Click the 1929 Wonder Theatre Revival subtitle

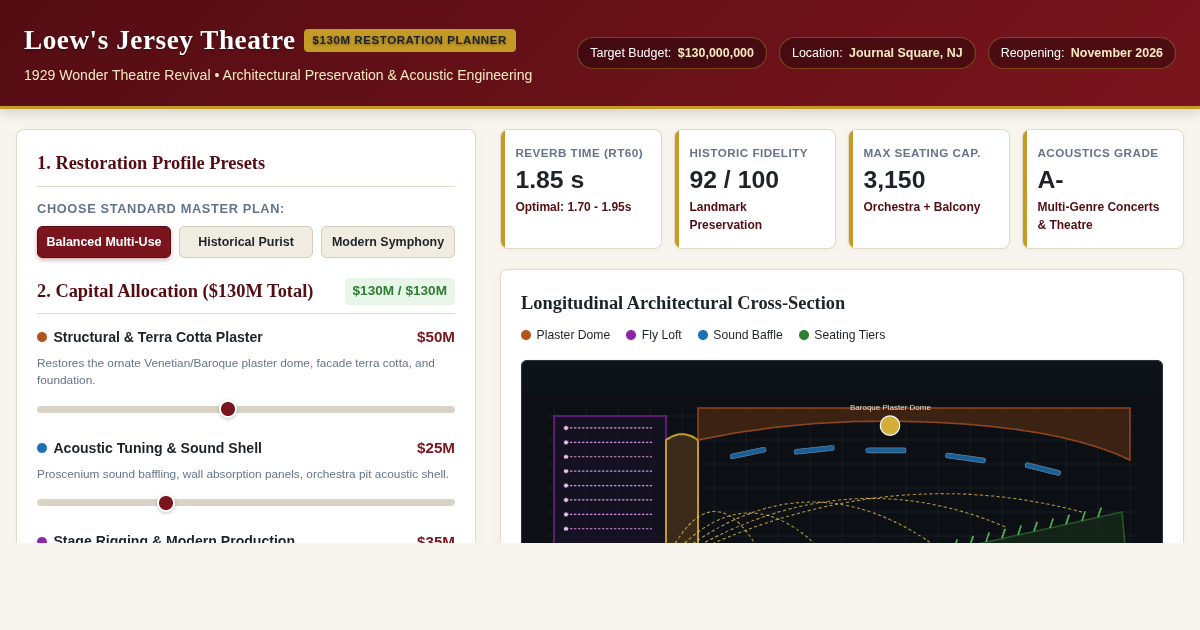pos(278,75)
